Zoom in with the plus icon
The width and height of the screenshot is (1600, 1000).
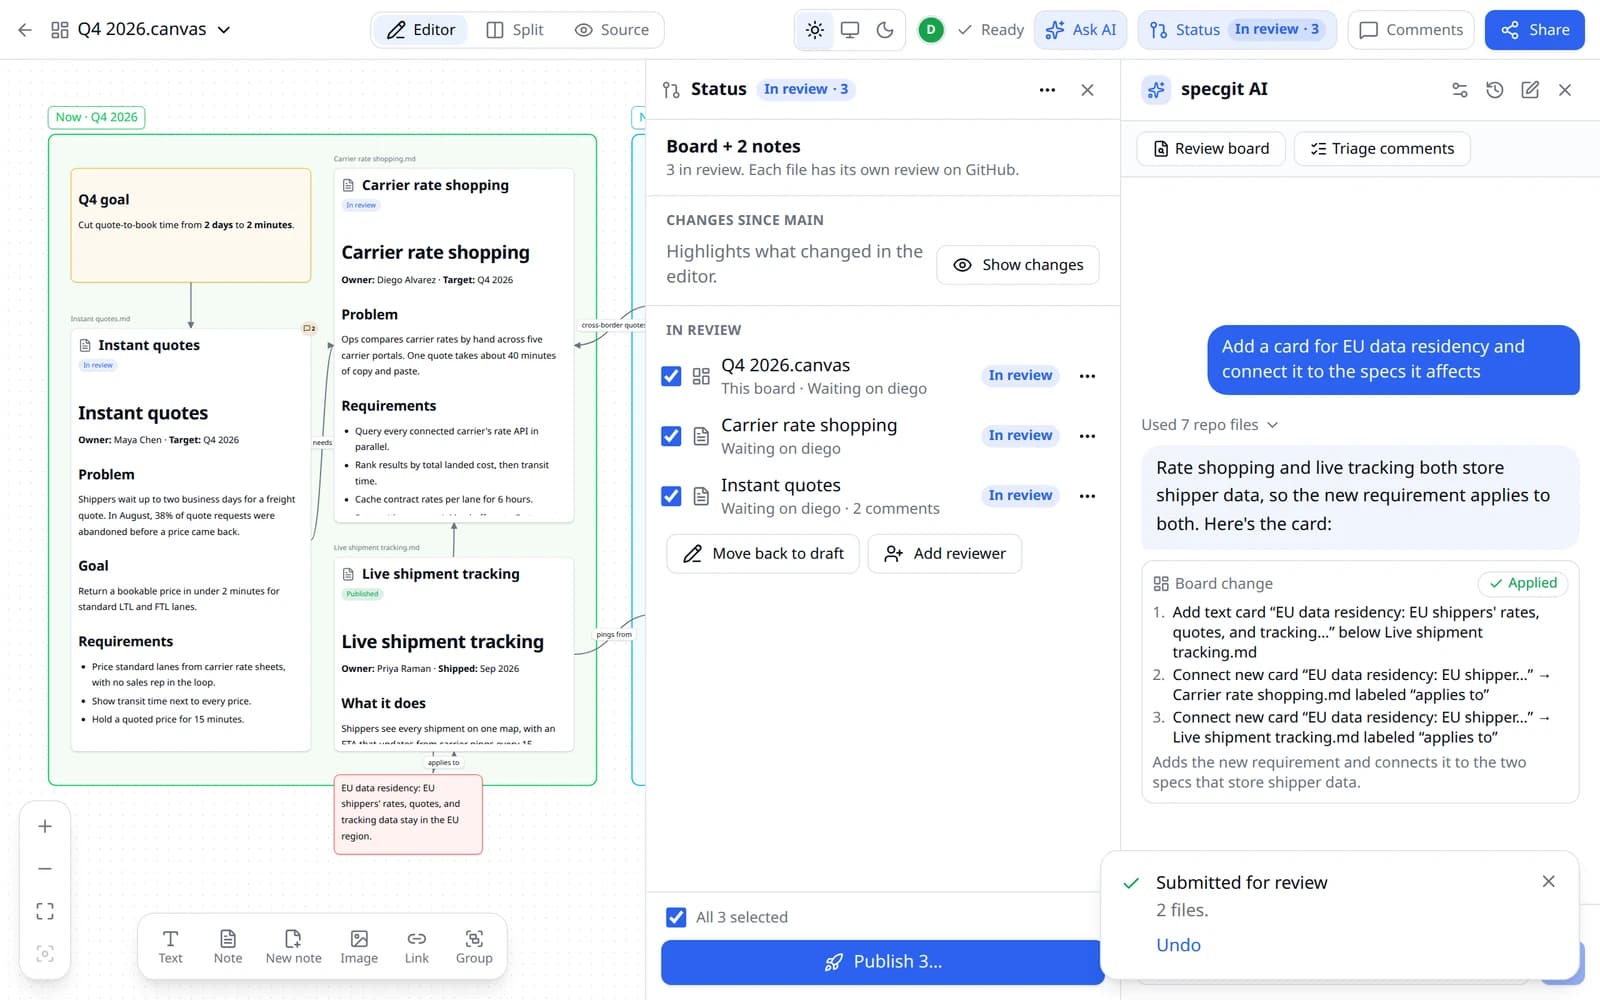click(45, 826)
